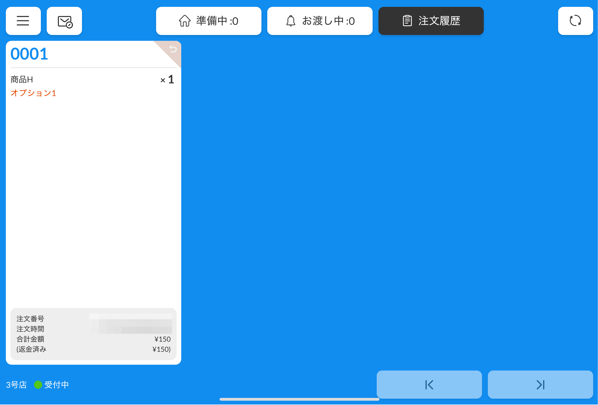The image size is (598, 405).
Task: Click the clipboard icon in 注文履歴 tab
Action: (407, 21)
